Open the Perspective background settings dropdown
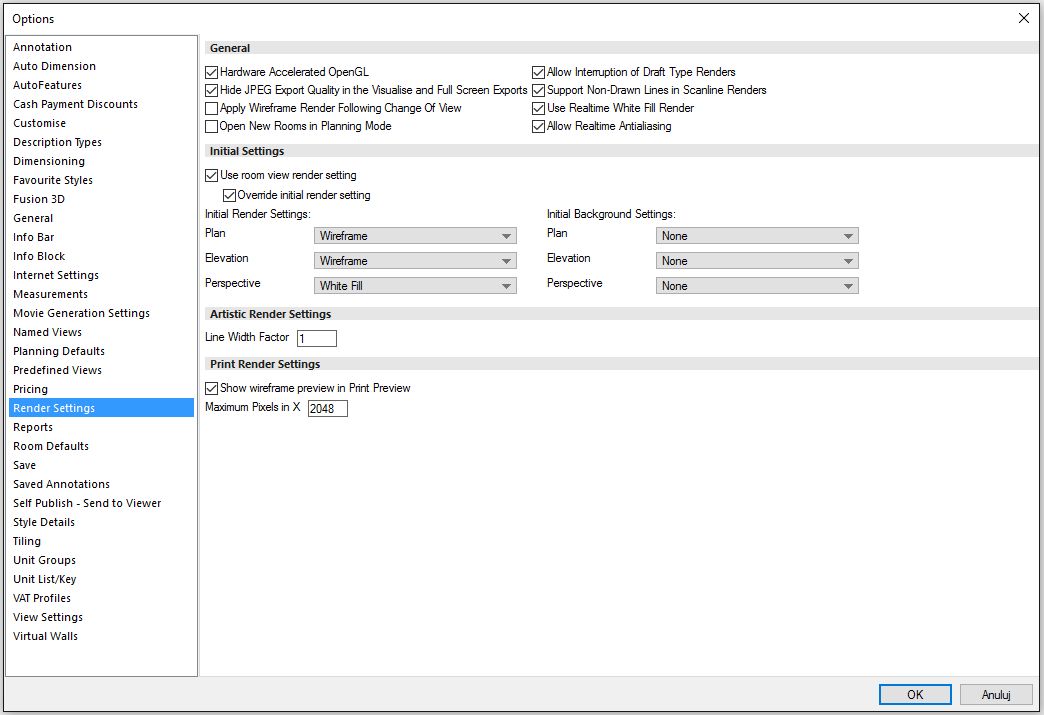1044x715 pixels. click(x=757, y=286)
